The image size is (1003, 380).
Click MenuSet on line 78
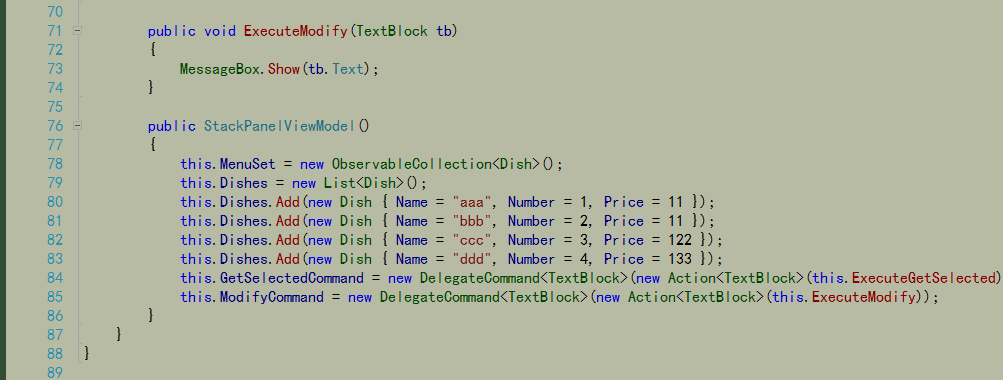[x=248, y=164]
